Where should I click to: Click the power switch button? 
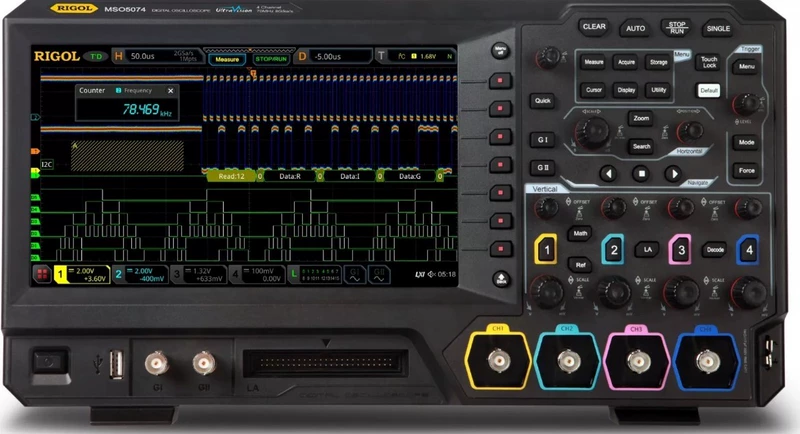click(x=49, y=363)
